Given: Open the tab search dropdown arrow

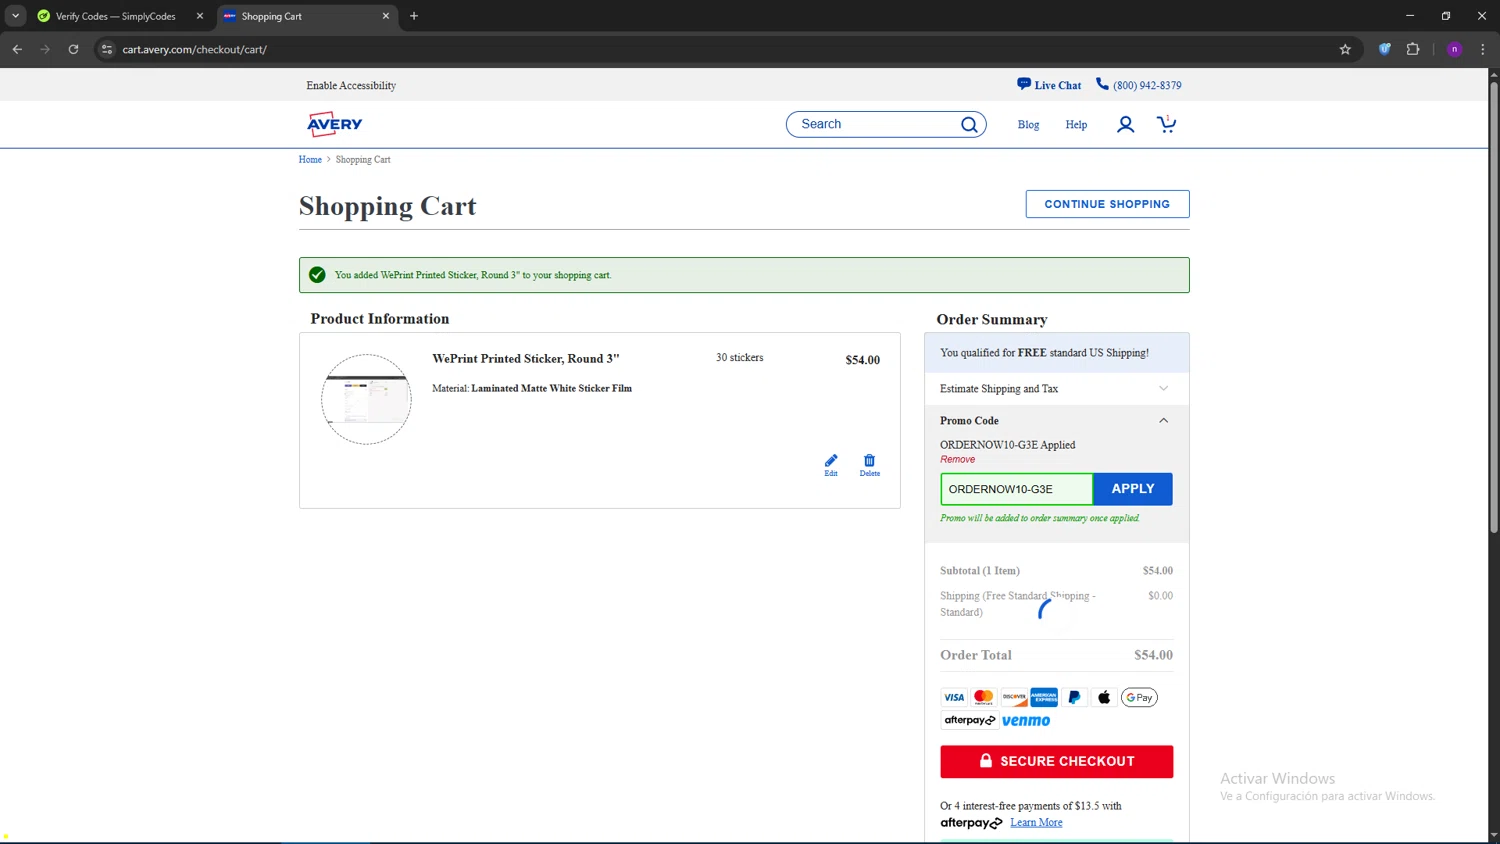Looking at the screenshot, I should click(x=15, y=16).
